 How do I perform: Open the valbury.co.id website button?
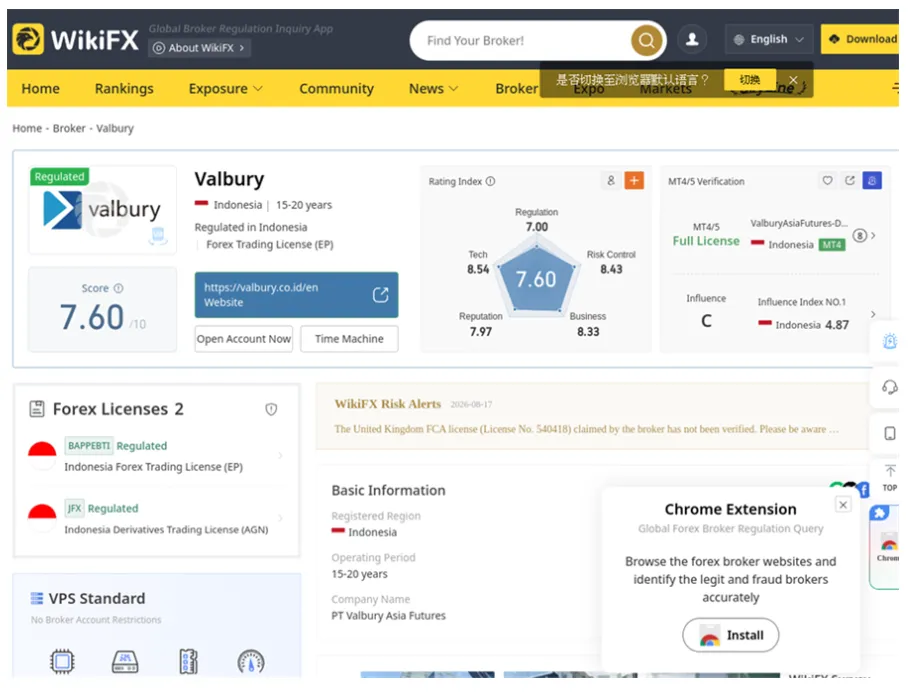coord(297,295)
